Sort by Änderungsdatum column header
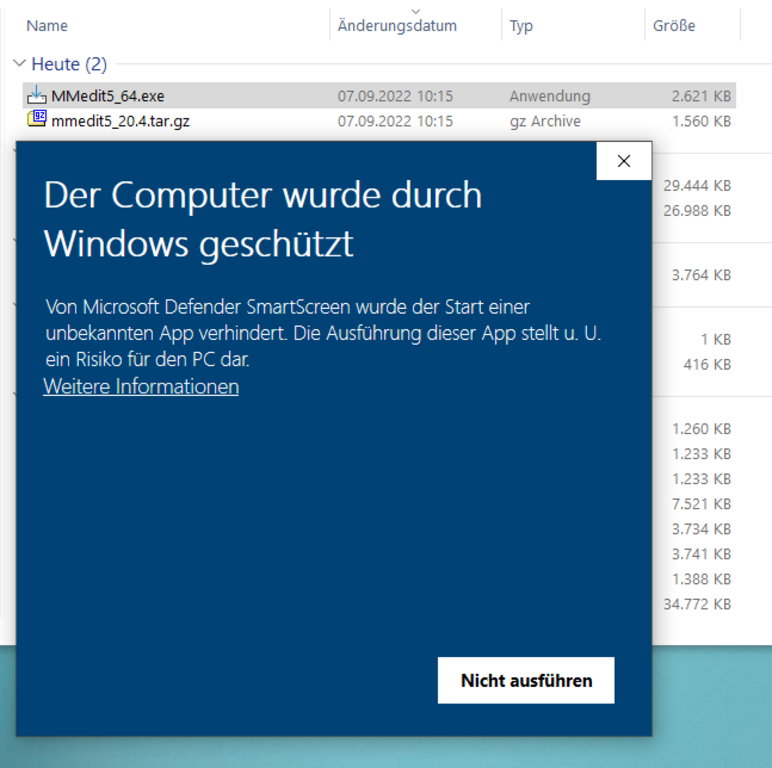Image resolution: width=772 pixels, height=768 pixels. [x=397, y=25]
